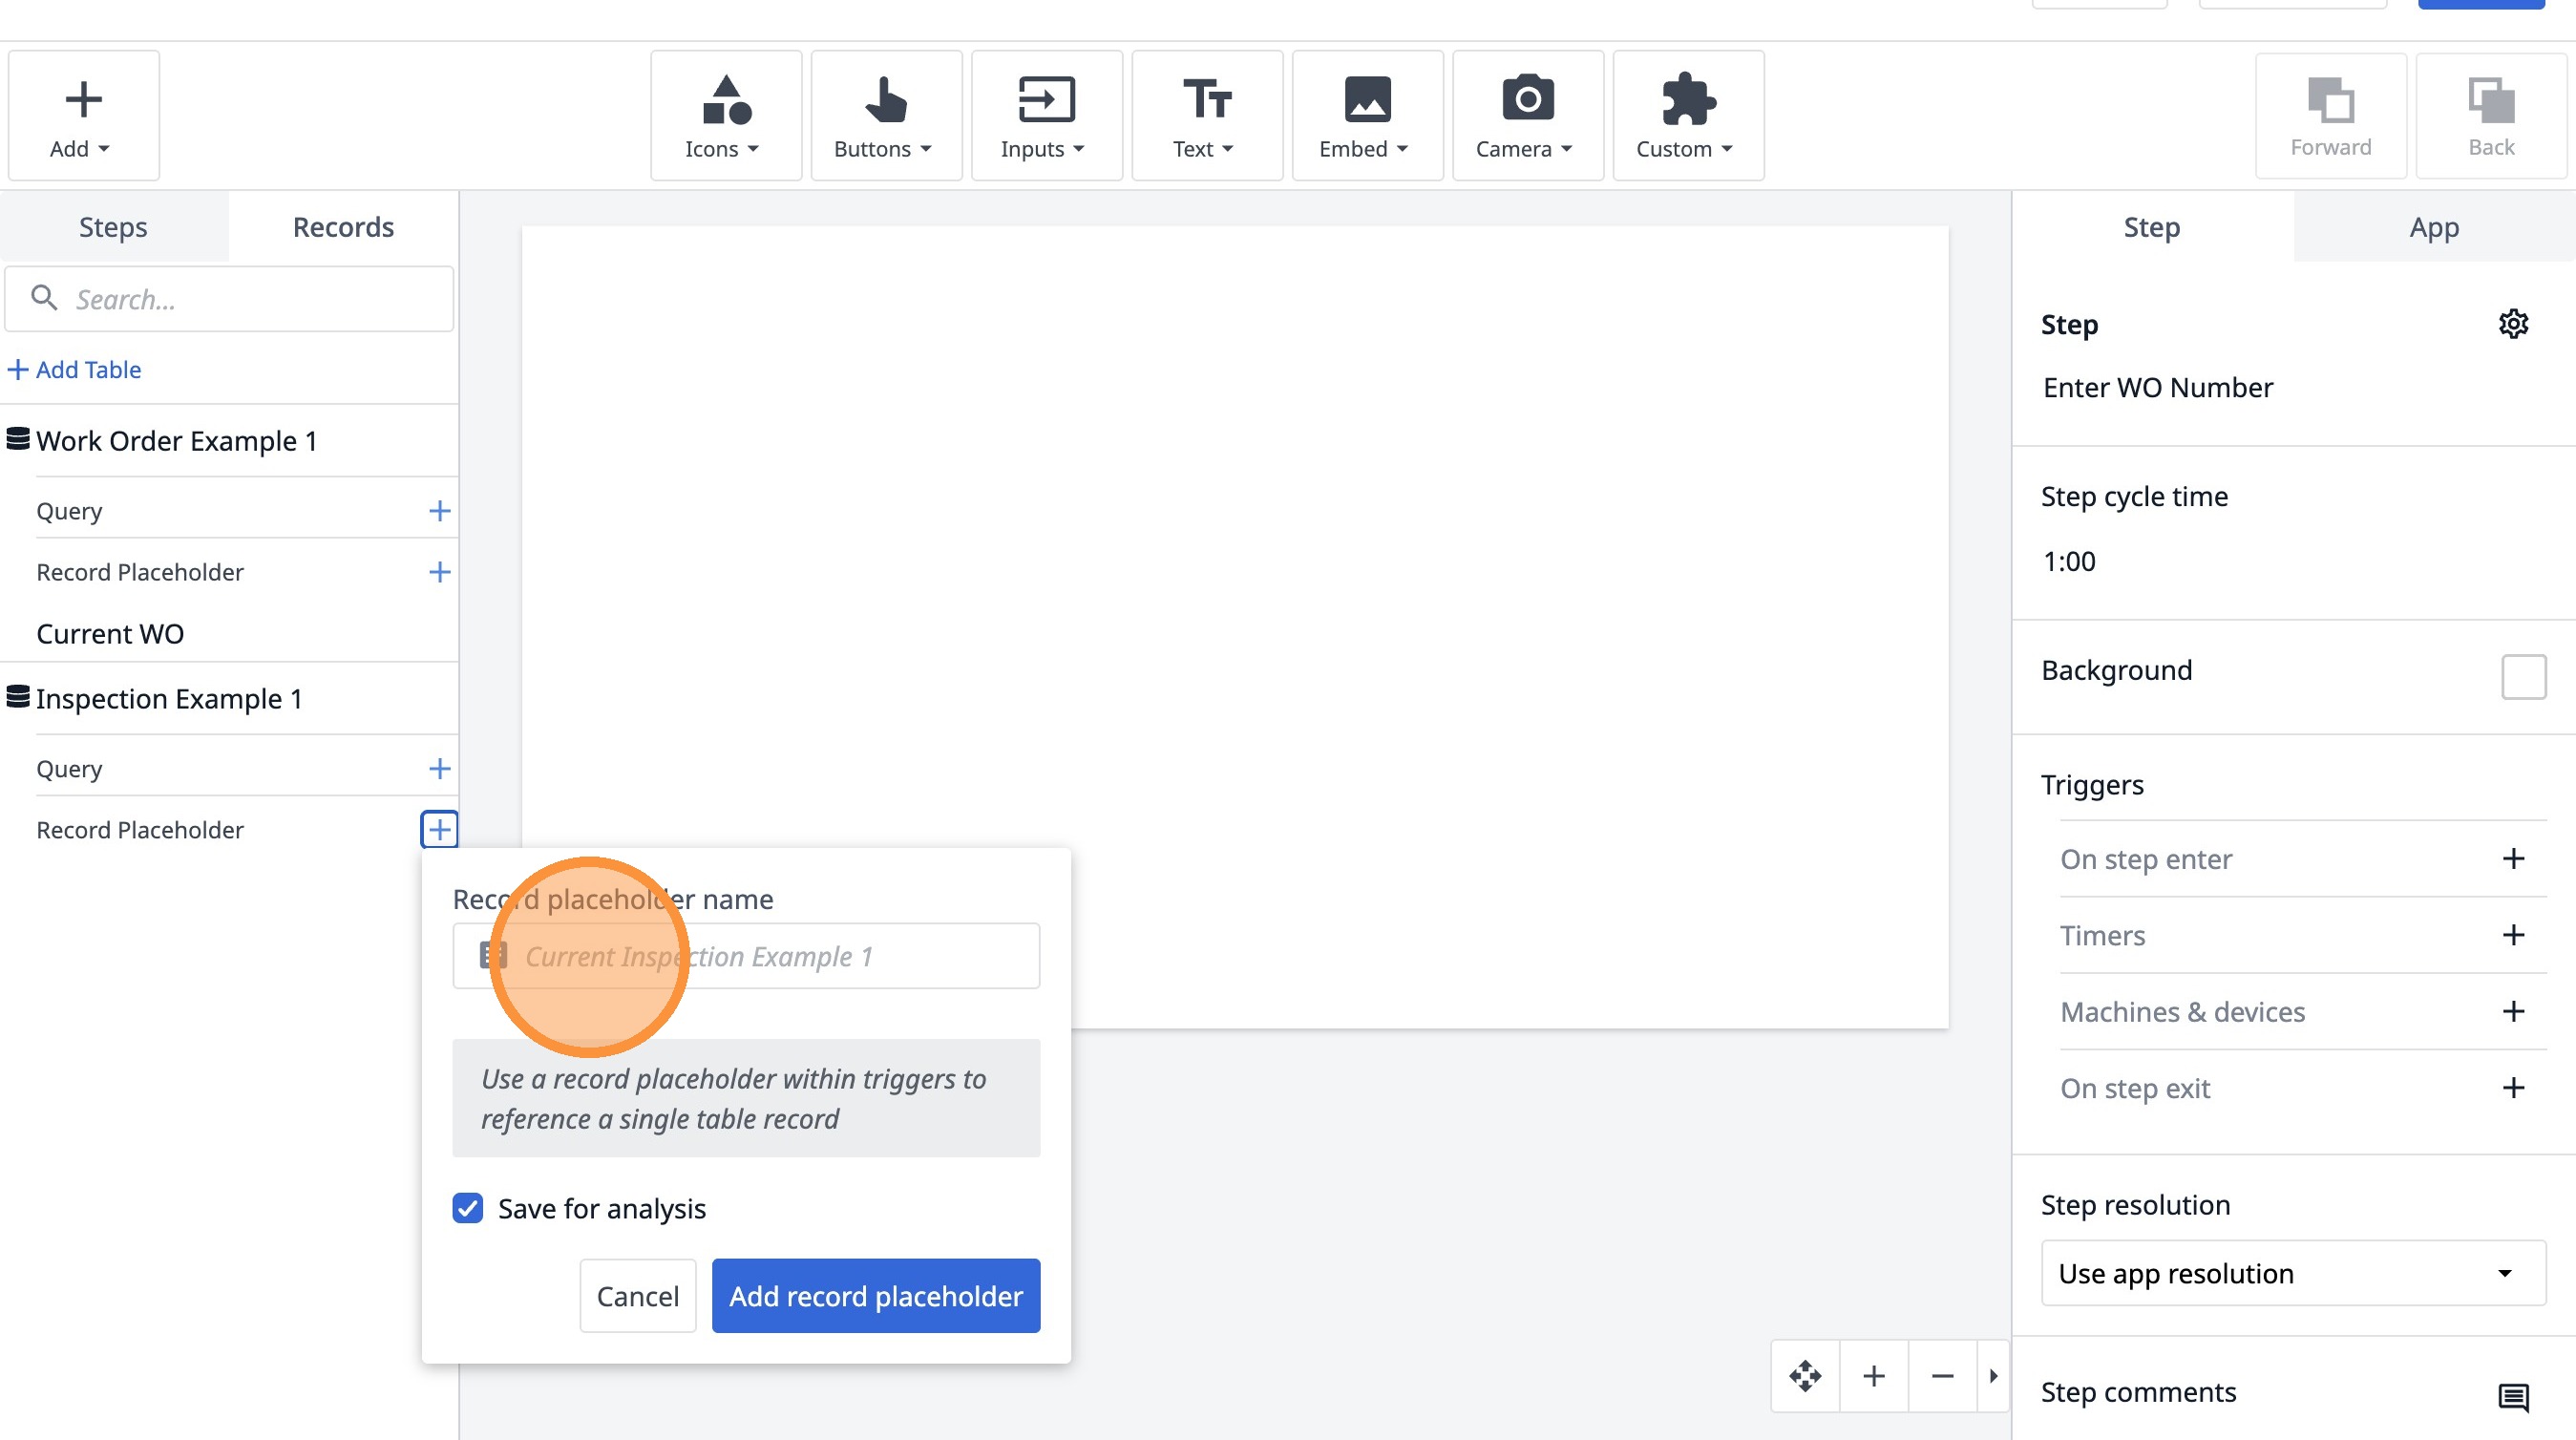Open the Camera widget dropdown
The image size is (2576, 1440).
click(1527, 116)
